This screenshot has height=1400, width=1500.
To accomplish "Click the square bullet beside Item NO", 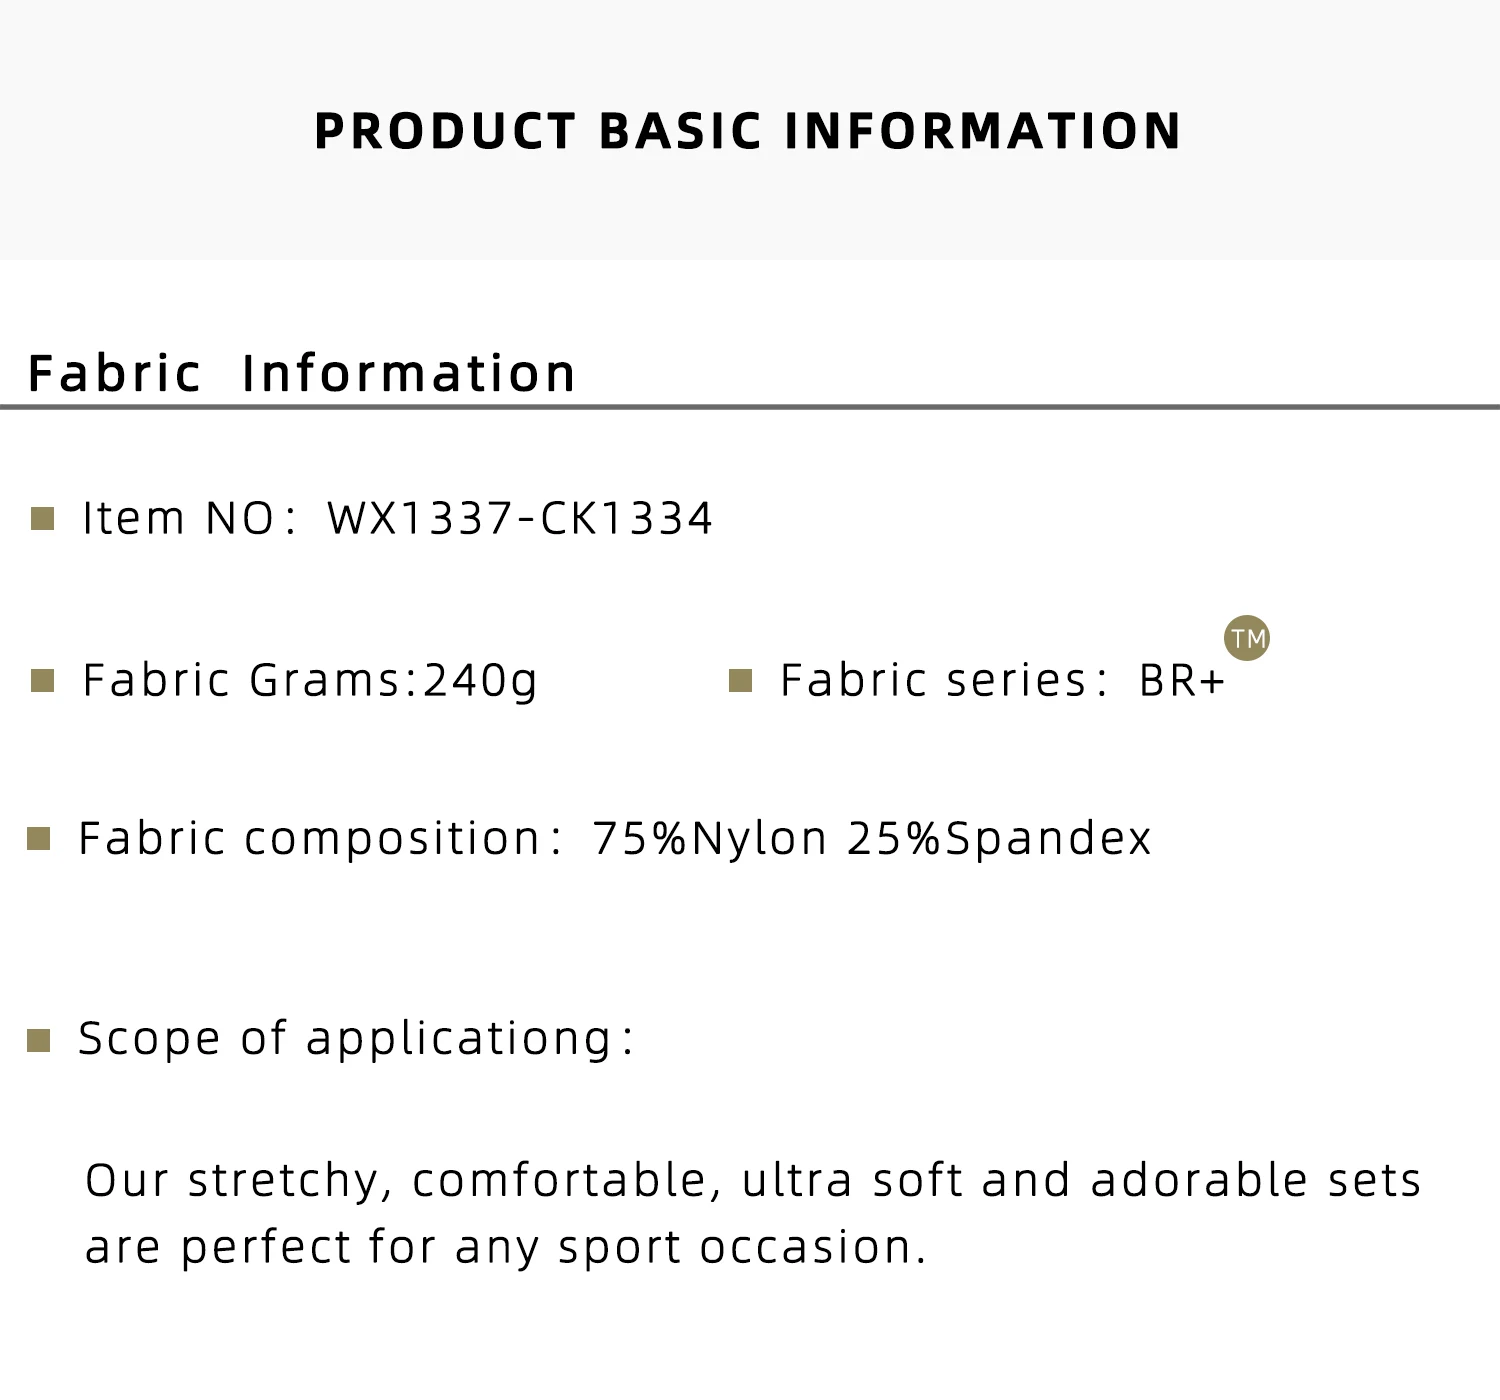I will 42,518.
